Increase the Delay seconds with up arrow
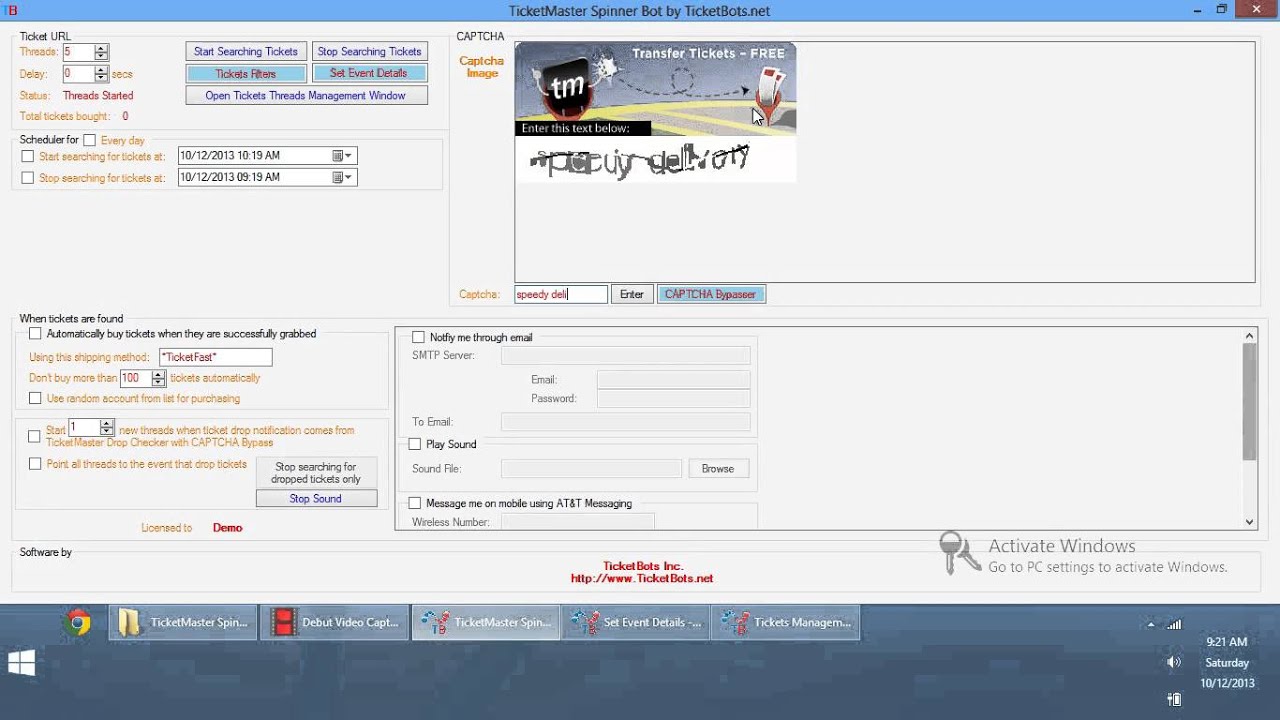The height and width of the screenshot is (720, 1280). pos(101,70)
